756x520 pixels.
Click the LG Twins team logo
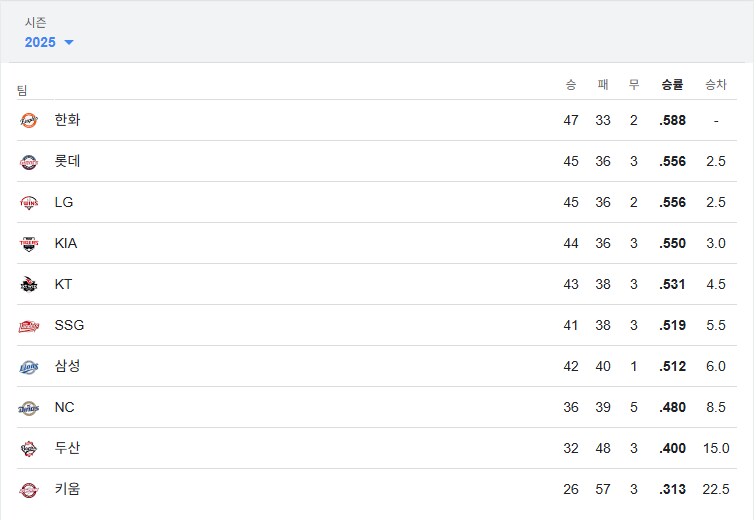[29, 203]
